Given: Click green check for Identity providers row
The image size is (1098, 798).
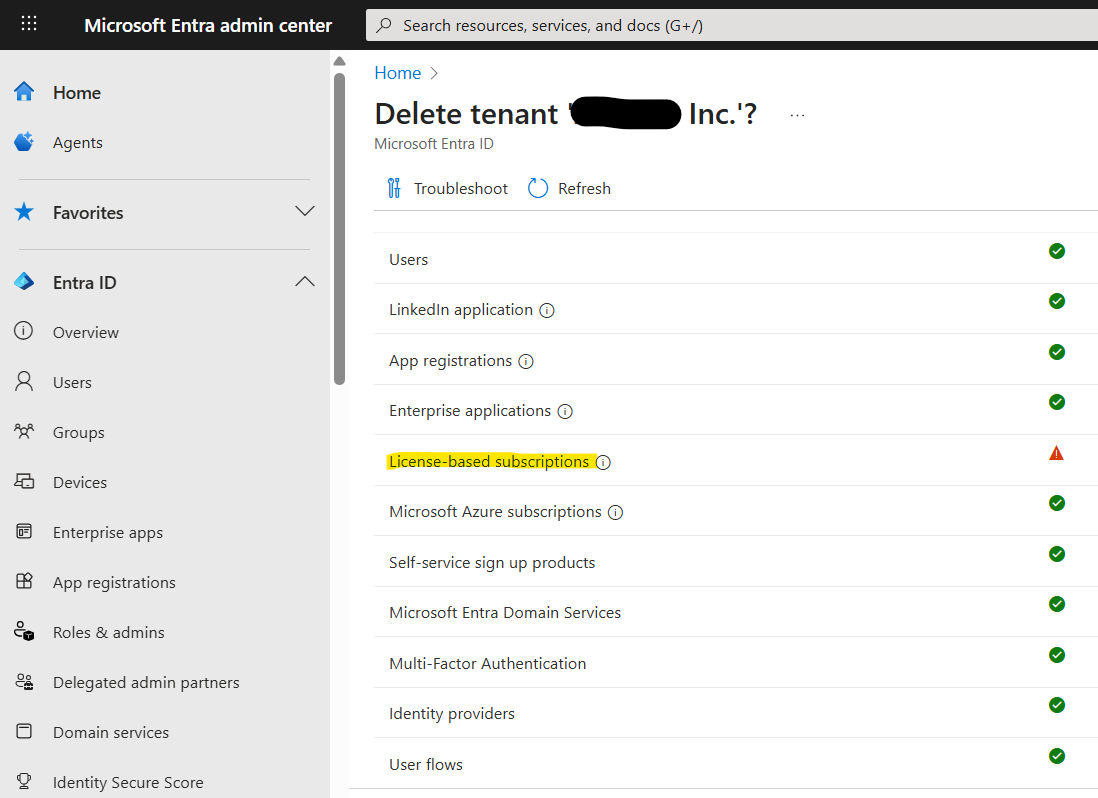Looking at the screenshot, I should [1057, 705].
